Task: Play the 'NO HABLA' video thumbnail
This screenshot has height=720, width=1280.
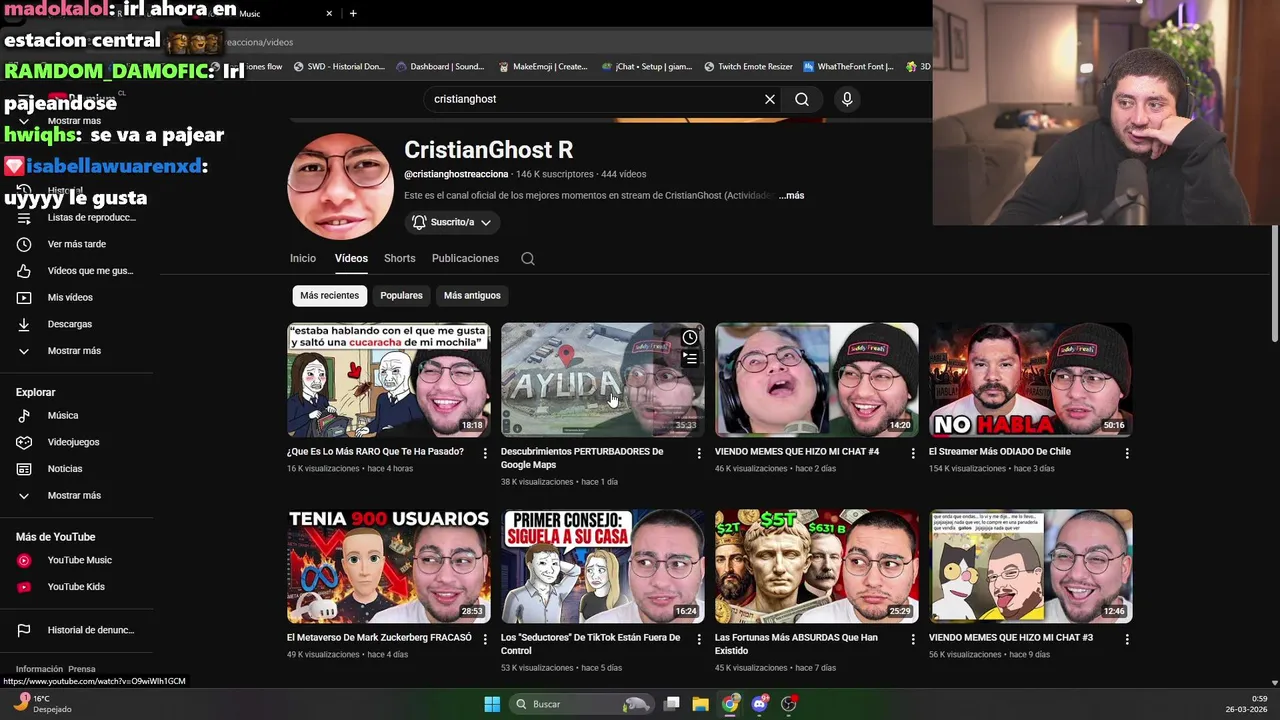Action: pyautogui.click(x=1031, y=380)
